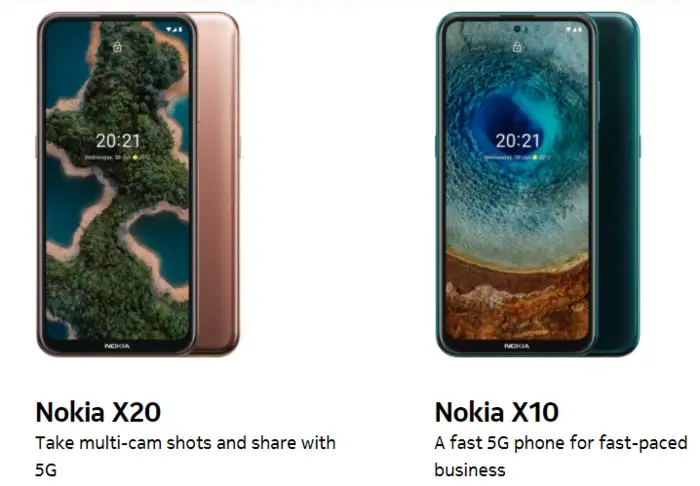Screen dimensions: 700x486
Task: Open the Nokia X20 product title
Action: click(x=98, y=412)
